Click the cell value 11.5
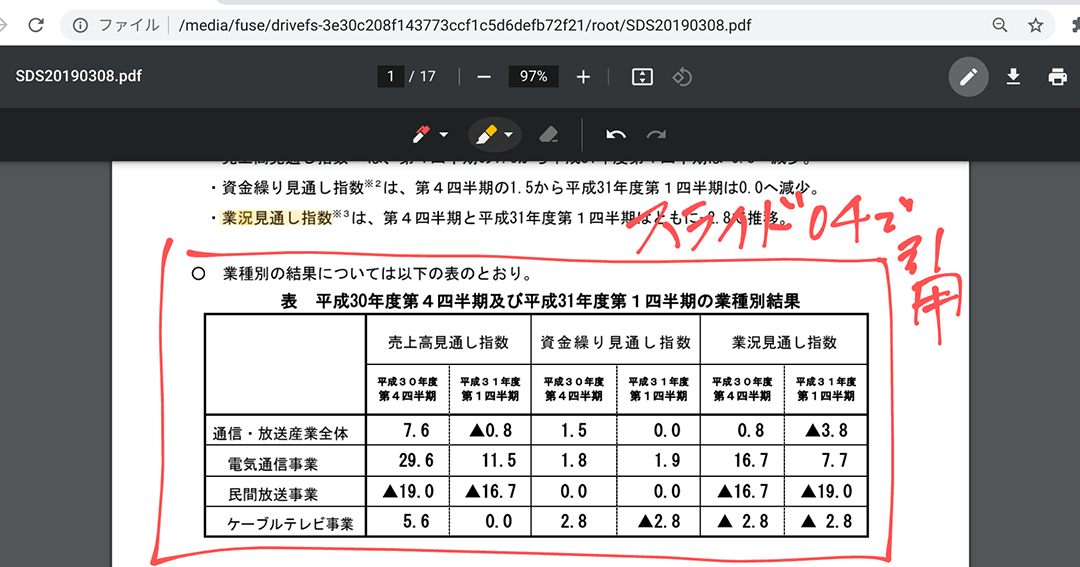Image resolution: width=1080 pixels, height=567 pixels. tap(499, 460)
